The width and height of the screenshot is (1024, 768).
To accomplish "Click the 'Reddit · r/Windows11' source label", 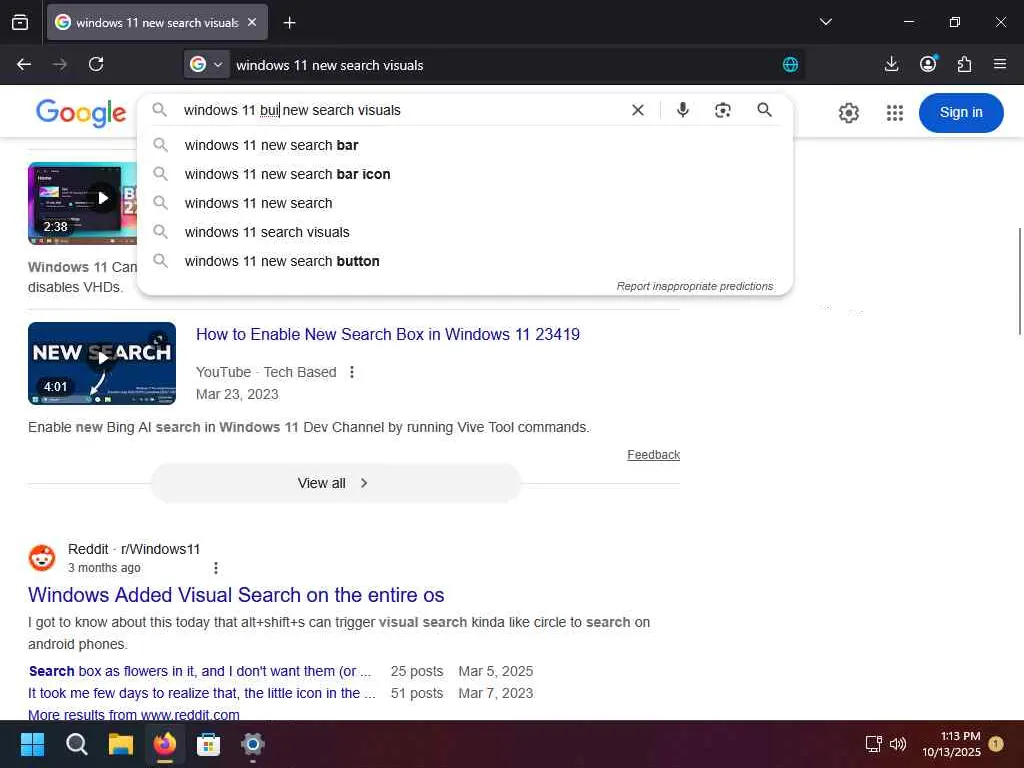I will (134, 549).
